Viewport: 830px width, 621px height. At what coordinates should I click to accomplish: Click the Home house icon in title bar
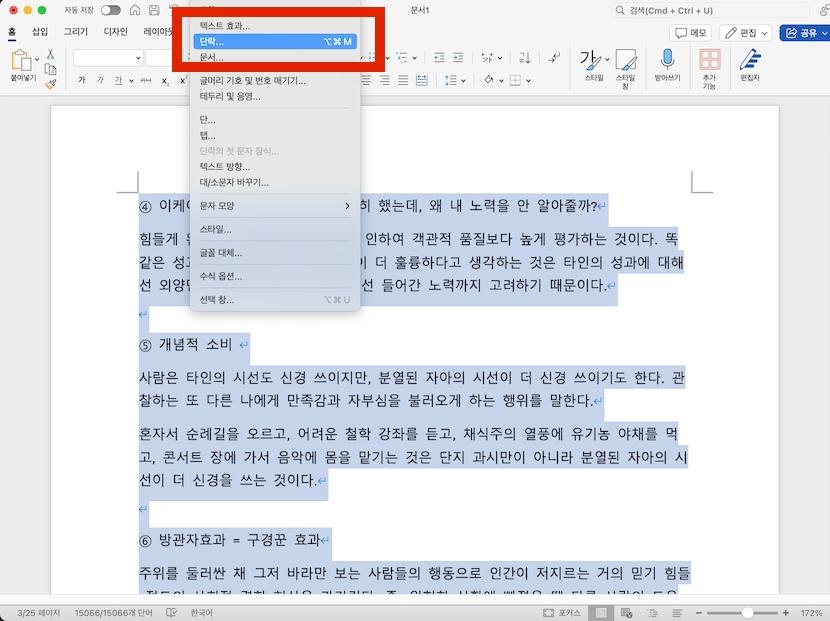pos(136,10)
